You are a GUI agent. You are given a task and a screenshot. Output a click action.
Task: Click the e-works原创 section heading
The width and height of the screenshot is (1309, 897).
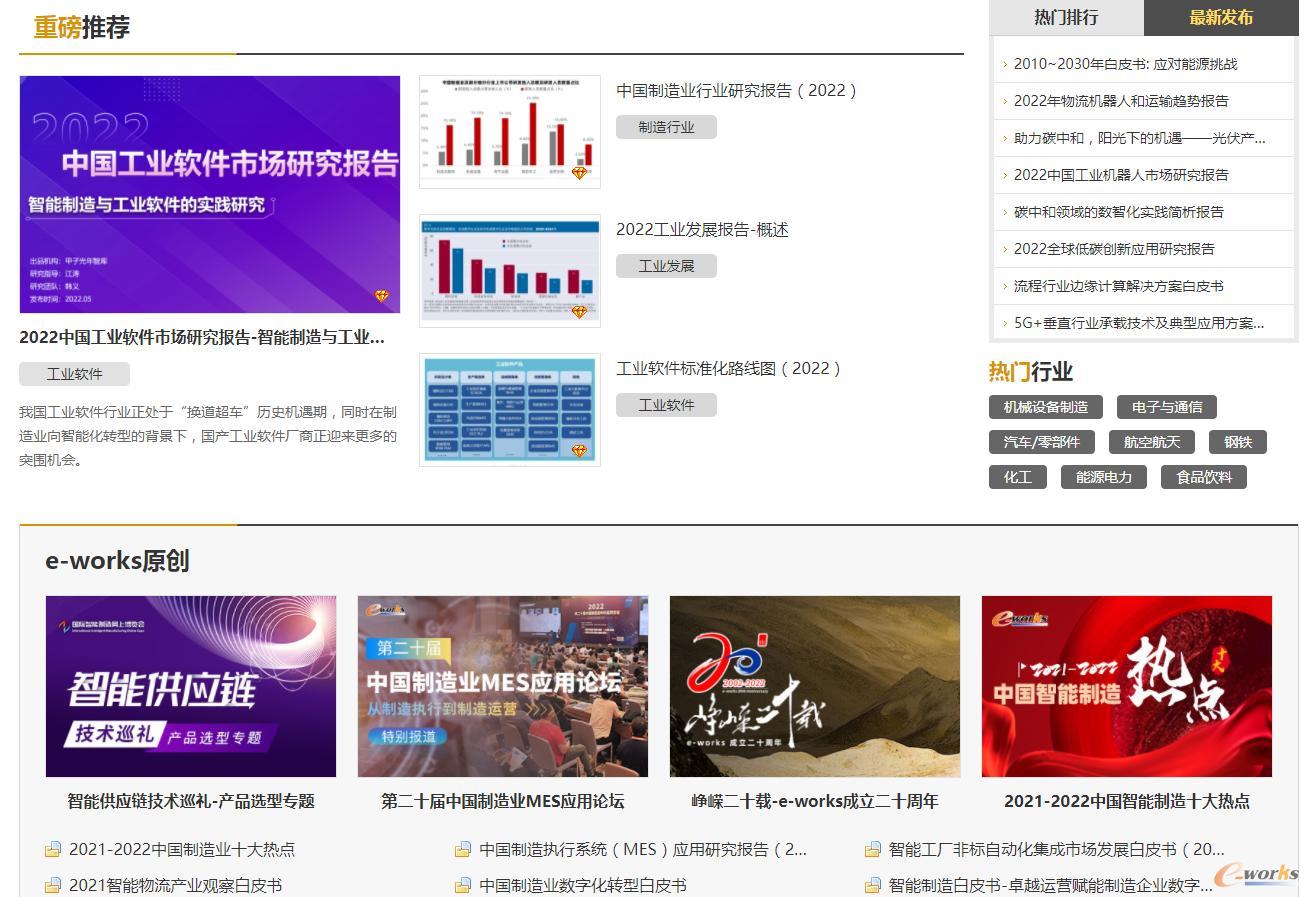(x=117, y=561)
